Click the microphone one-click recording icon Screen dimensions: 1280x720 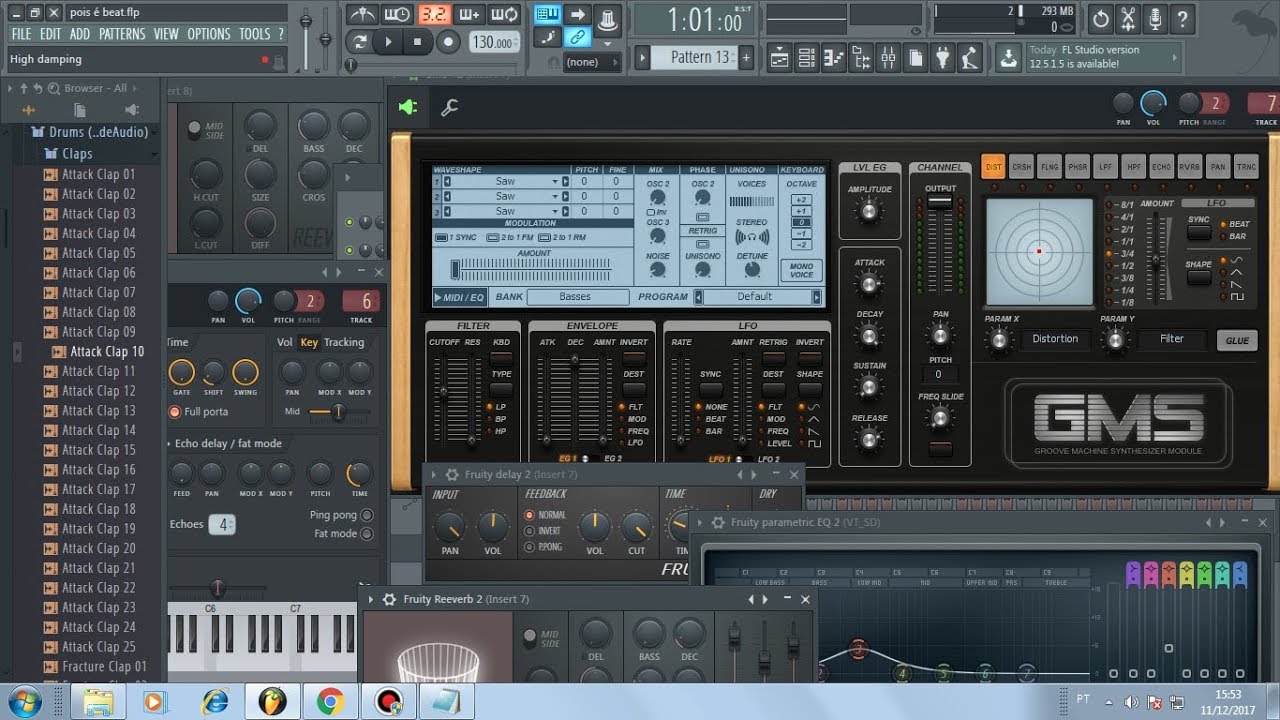[1156, 18]
